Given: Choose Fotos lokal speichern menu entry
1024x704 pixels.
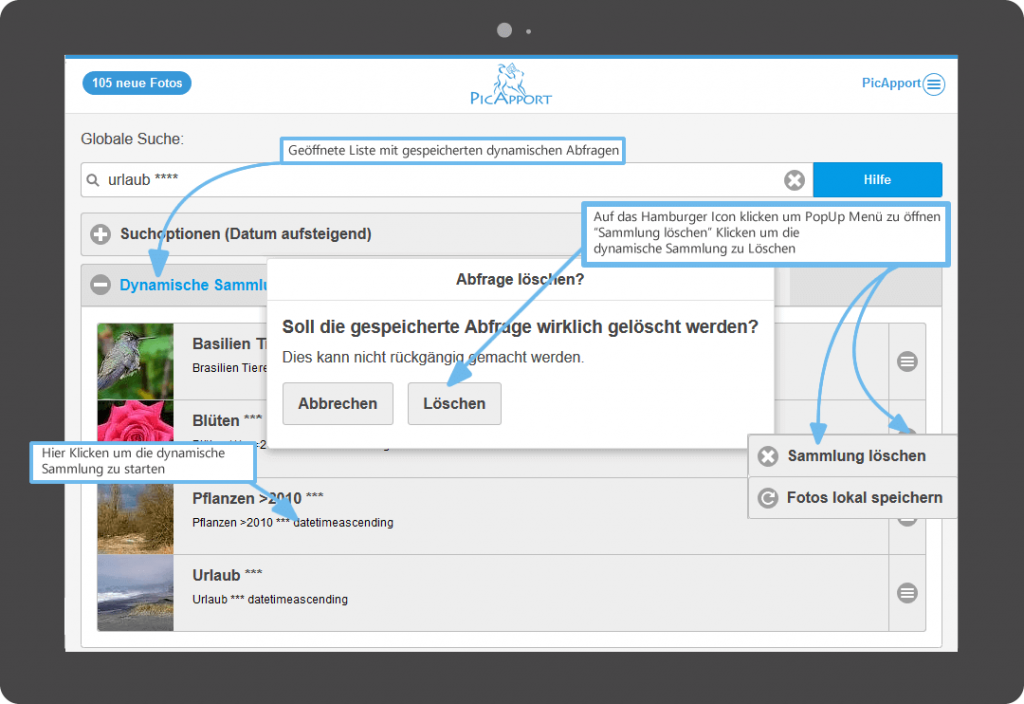Looking at the screenshot, I should click(x=863, y=497).
